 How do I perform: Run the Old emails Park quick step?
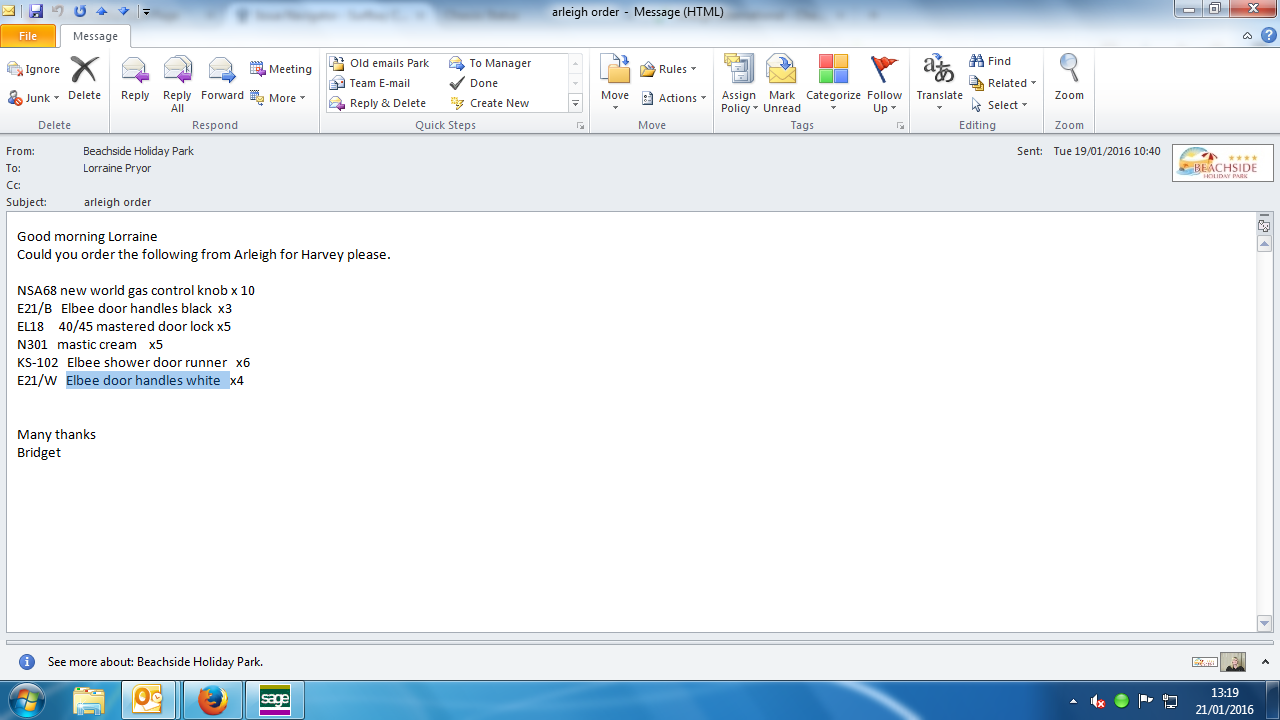(380, 63)
